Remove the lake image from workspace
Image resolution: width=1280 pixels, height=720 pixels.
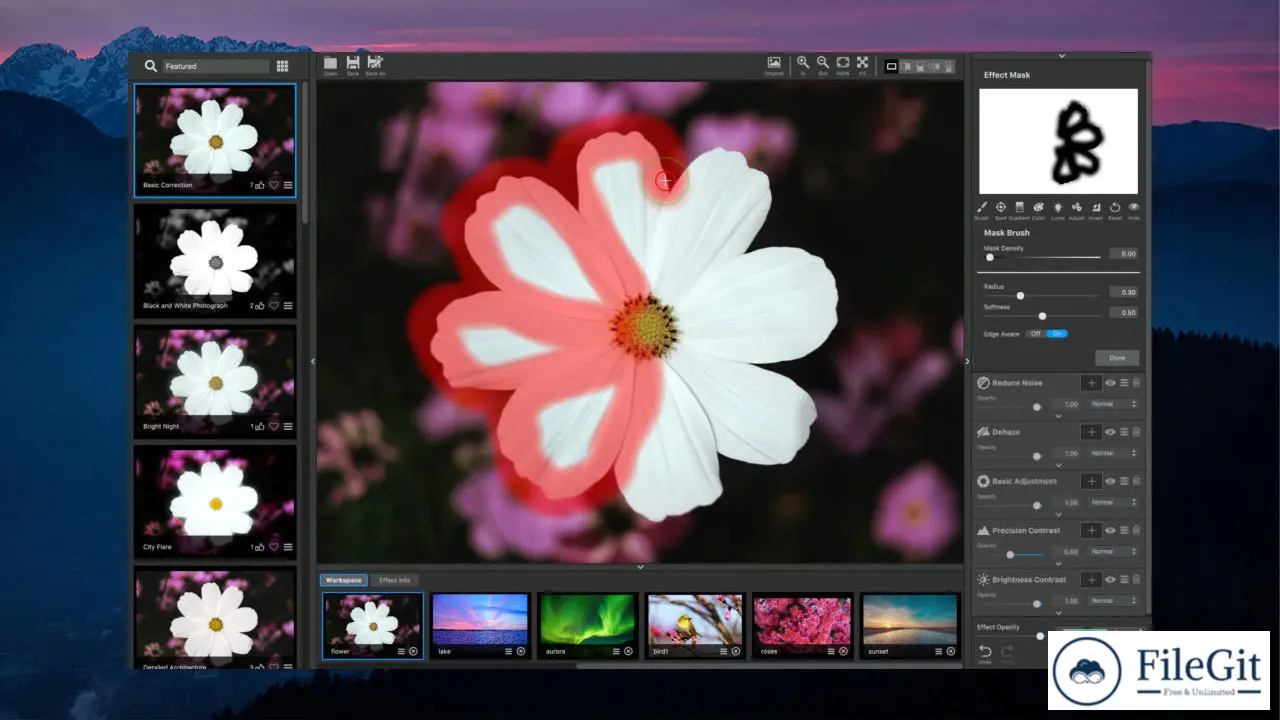click(521, 651)
